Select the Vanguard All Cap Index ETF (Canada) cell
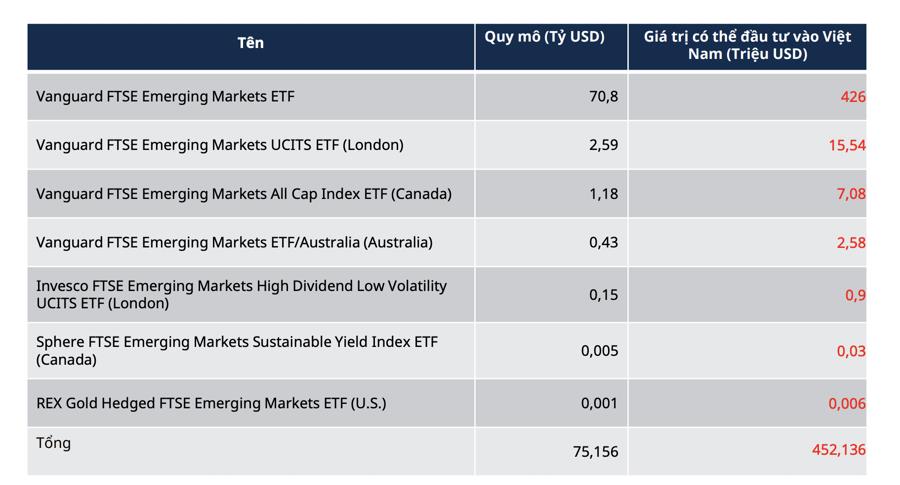Screen dimensions: 900x485 [x=244, y=194]
